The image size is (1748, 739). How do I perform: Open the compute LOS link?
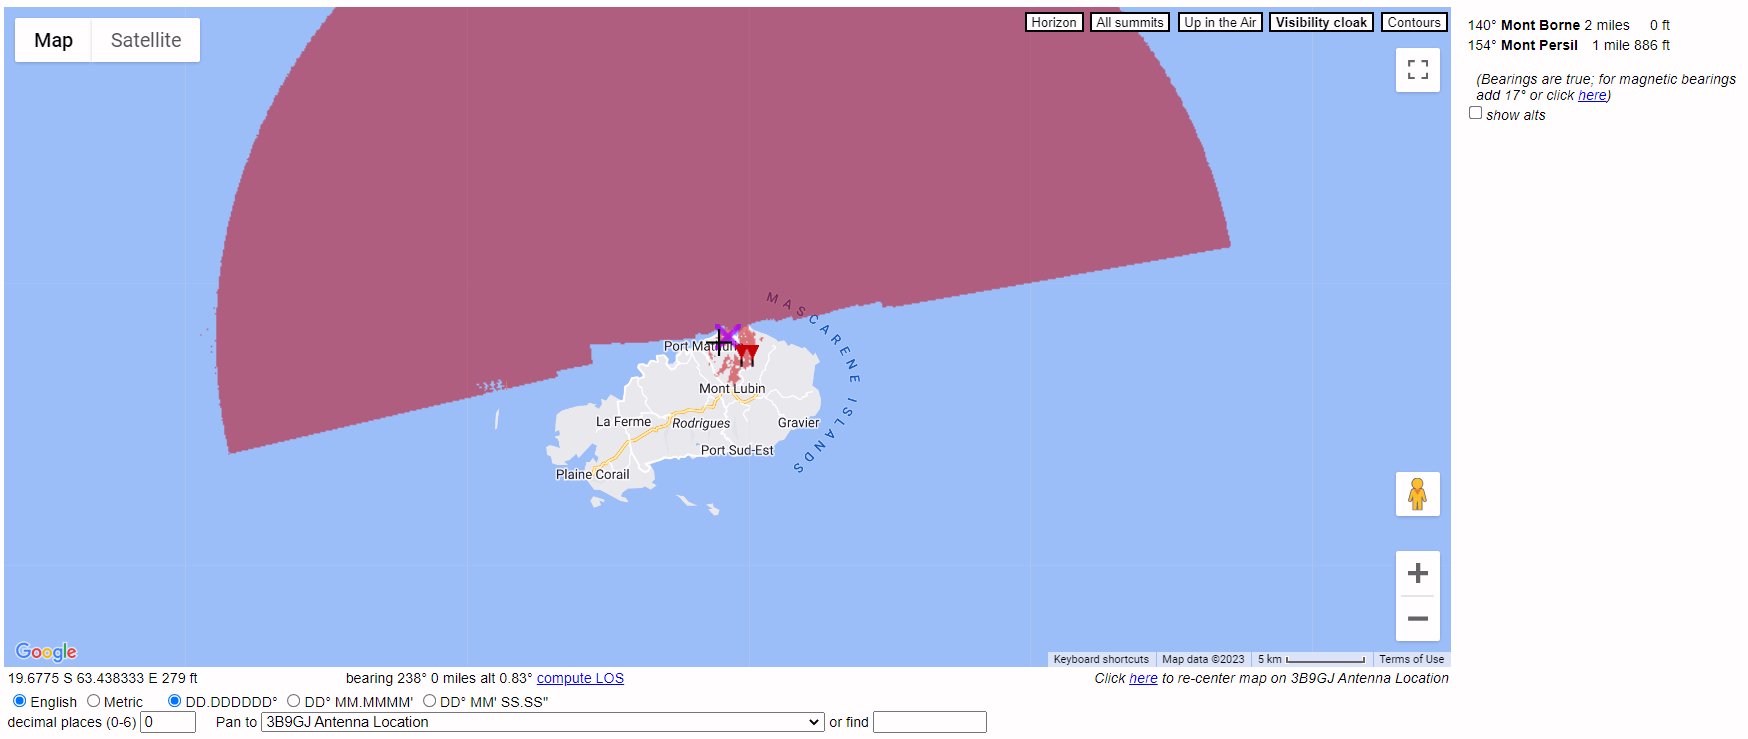click(x=580, y=678)
